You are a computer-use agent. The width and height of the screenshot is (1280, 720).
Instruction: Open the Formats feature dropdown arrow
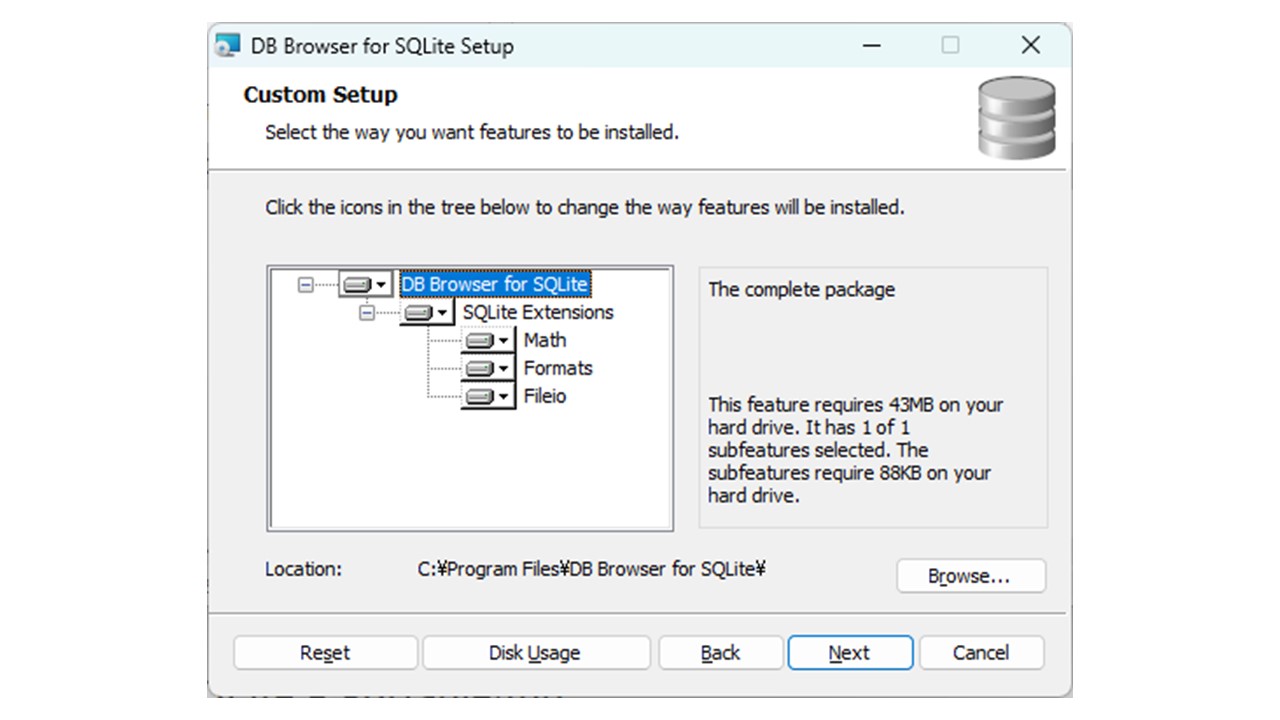coord(505,368)
